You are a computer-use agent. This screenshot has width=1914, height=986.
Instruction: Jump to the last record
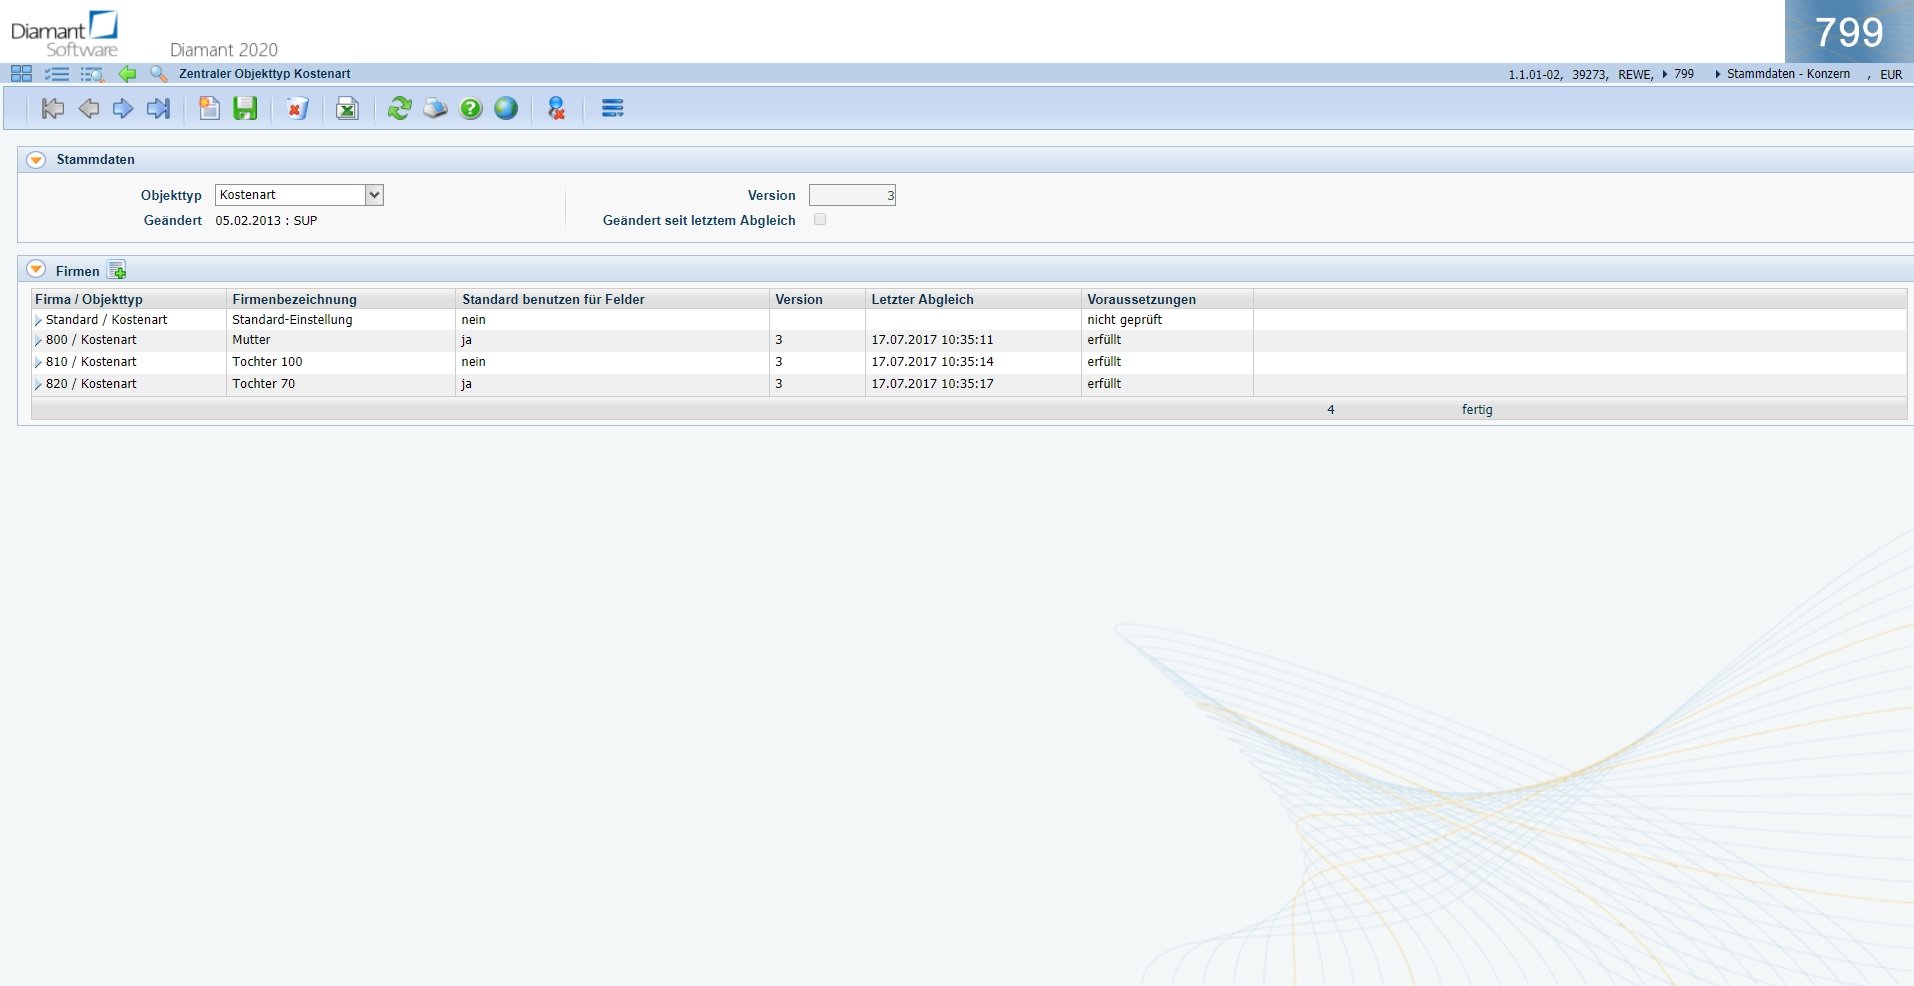pos(158,109)
